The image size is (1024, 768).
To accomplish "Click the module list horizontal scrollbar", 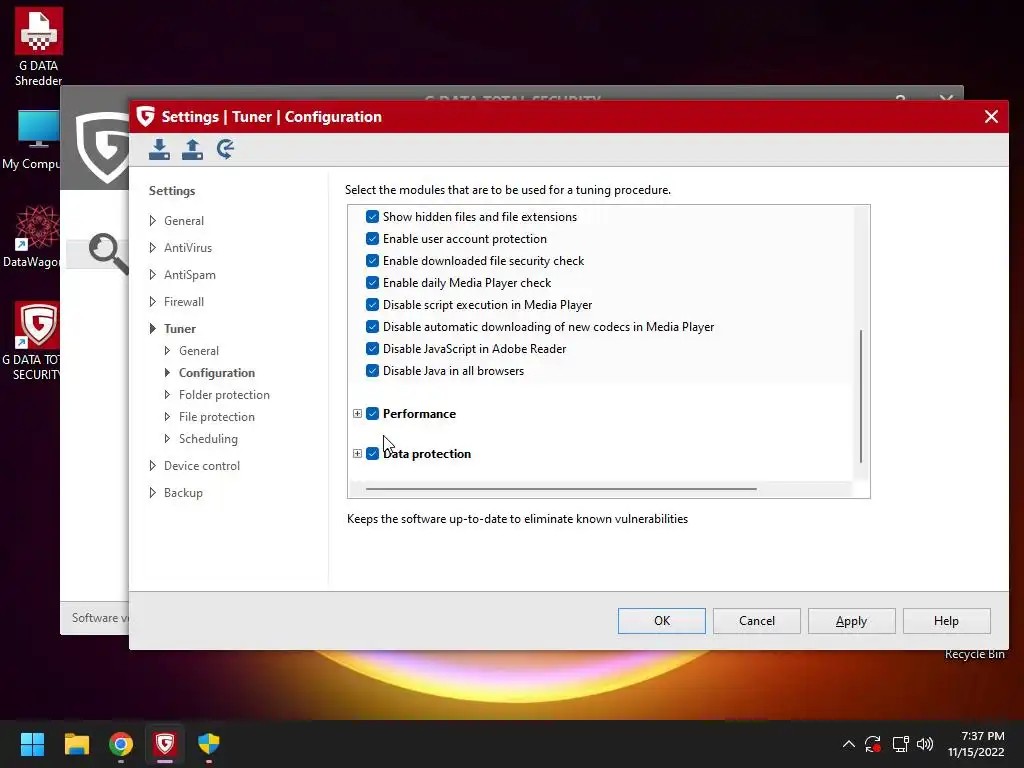I will click(x=561, y=488).
